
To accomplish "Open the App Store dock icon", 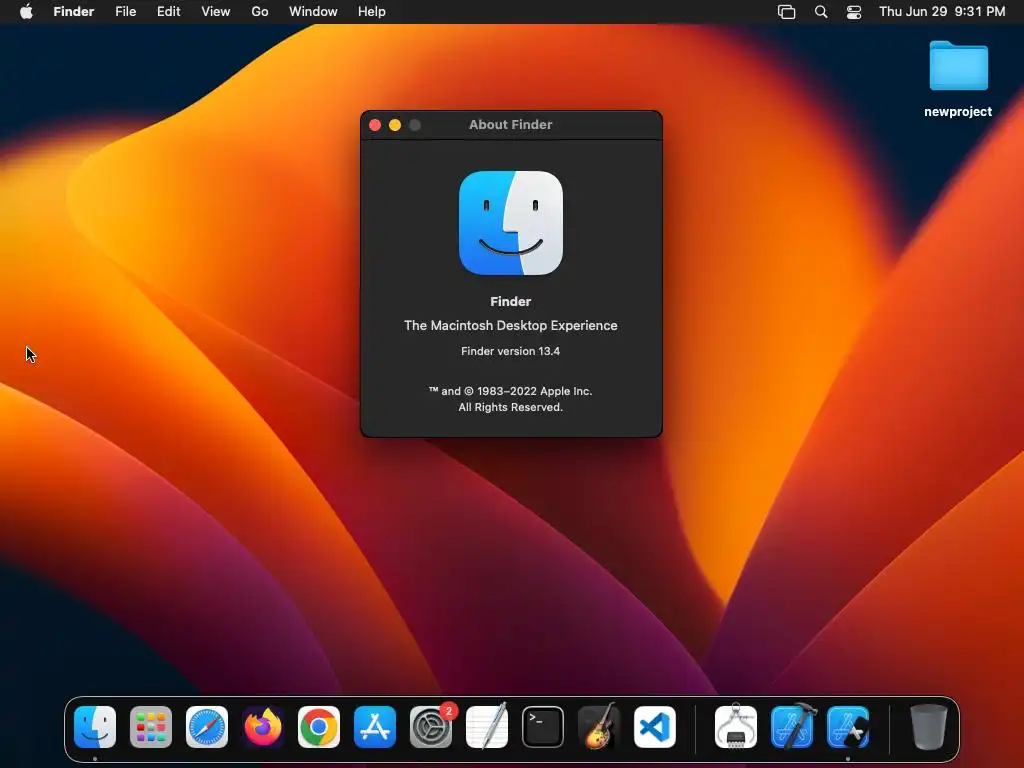I will point(375,727).
